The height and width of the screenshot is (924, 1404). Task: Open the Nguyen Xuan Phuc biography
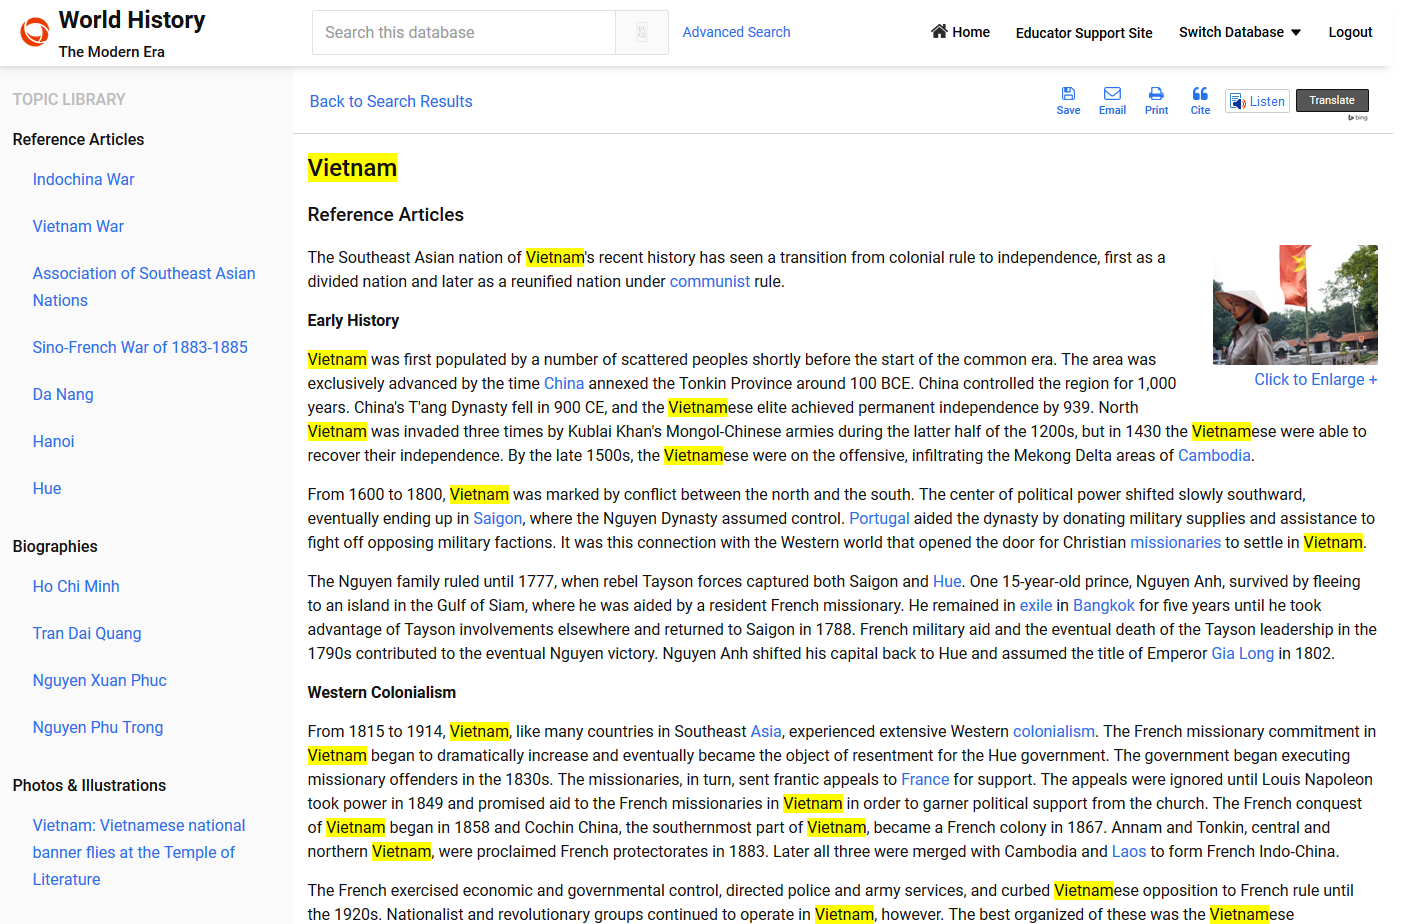click(x=100, y=680)
